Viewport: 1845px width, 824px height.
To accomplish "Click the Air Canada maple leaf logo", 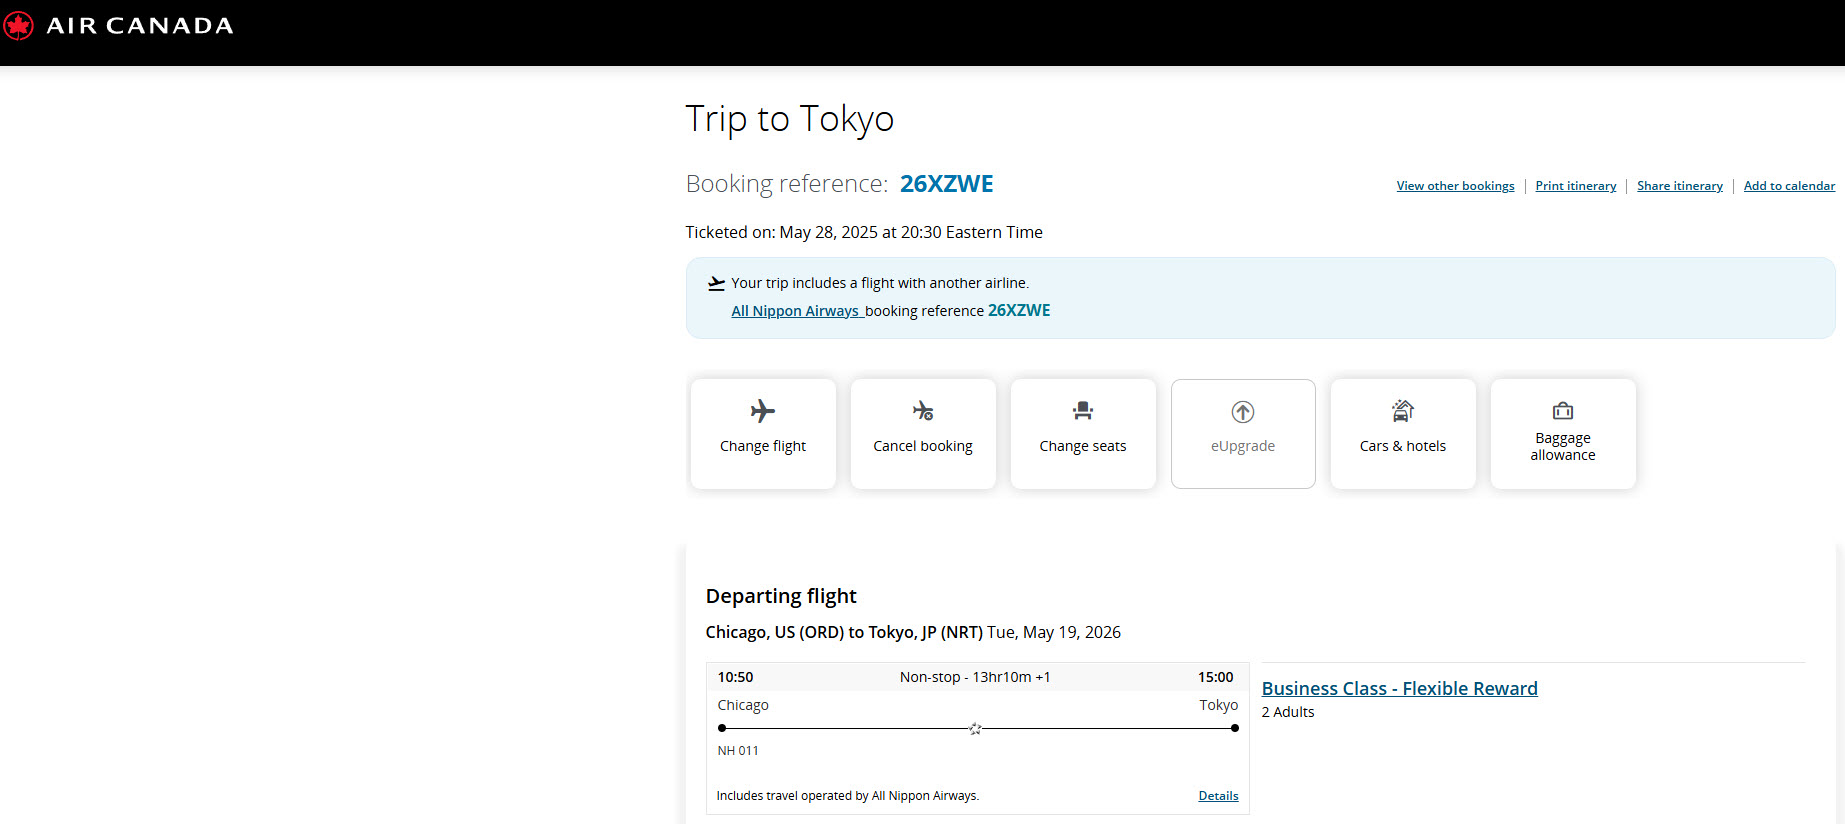I will tap(17, 25).
